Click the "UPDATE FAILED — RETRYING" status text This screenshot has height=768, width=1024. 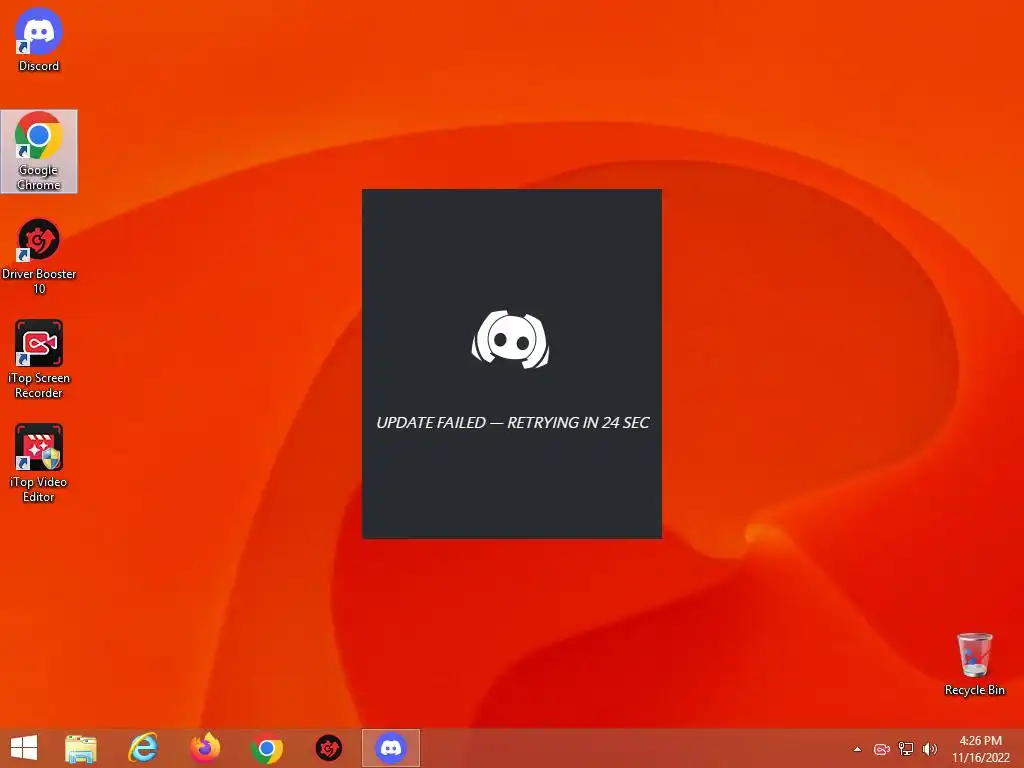point(513,423)
